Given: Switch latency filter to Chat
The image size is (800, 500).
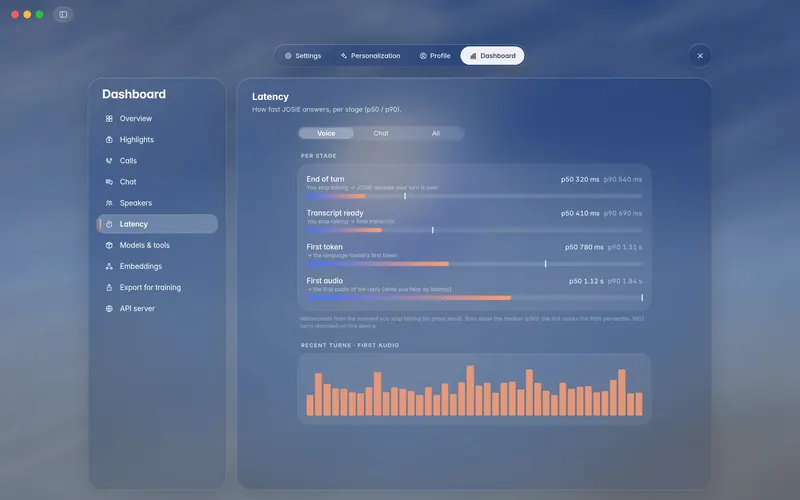Looking at the screenshot, I should (x=381, y=133).
